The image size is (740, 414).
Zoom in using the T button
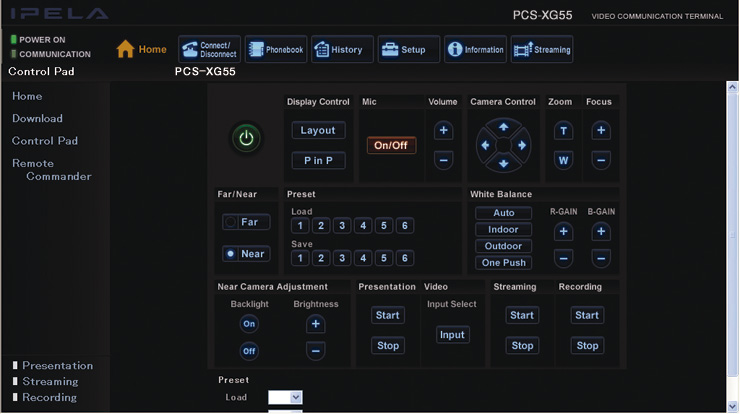(563, 131)
